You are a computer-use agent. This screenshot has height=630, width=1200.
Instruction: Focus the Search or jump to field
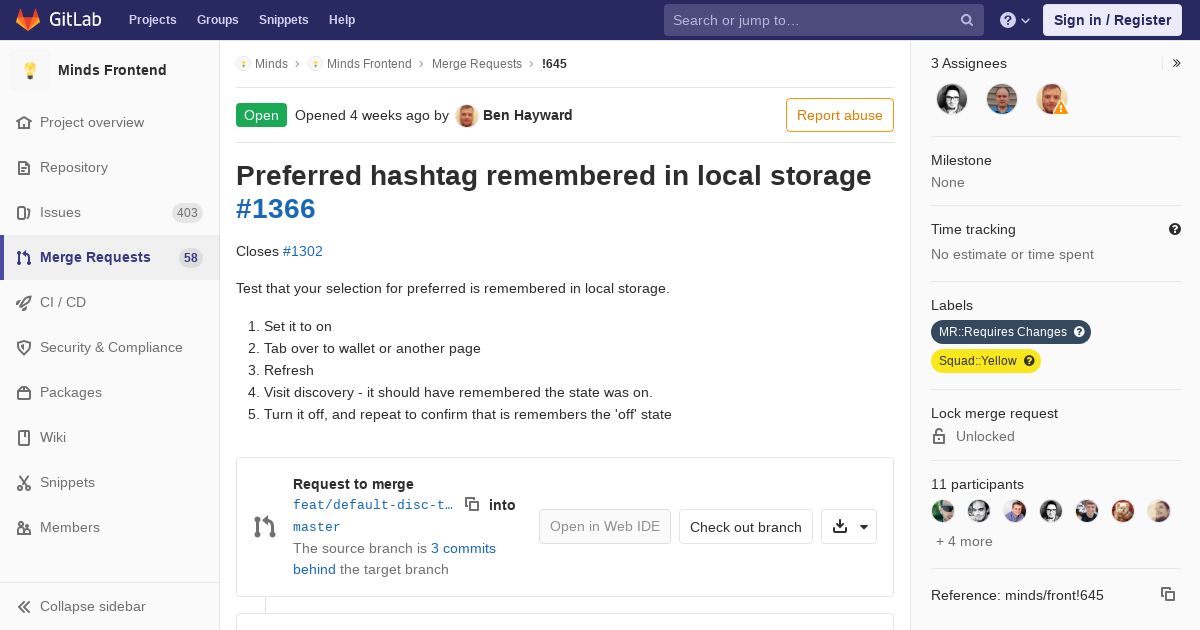click(x=810, y=20)
